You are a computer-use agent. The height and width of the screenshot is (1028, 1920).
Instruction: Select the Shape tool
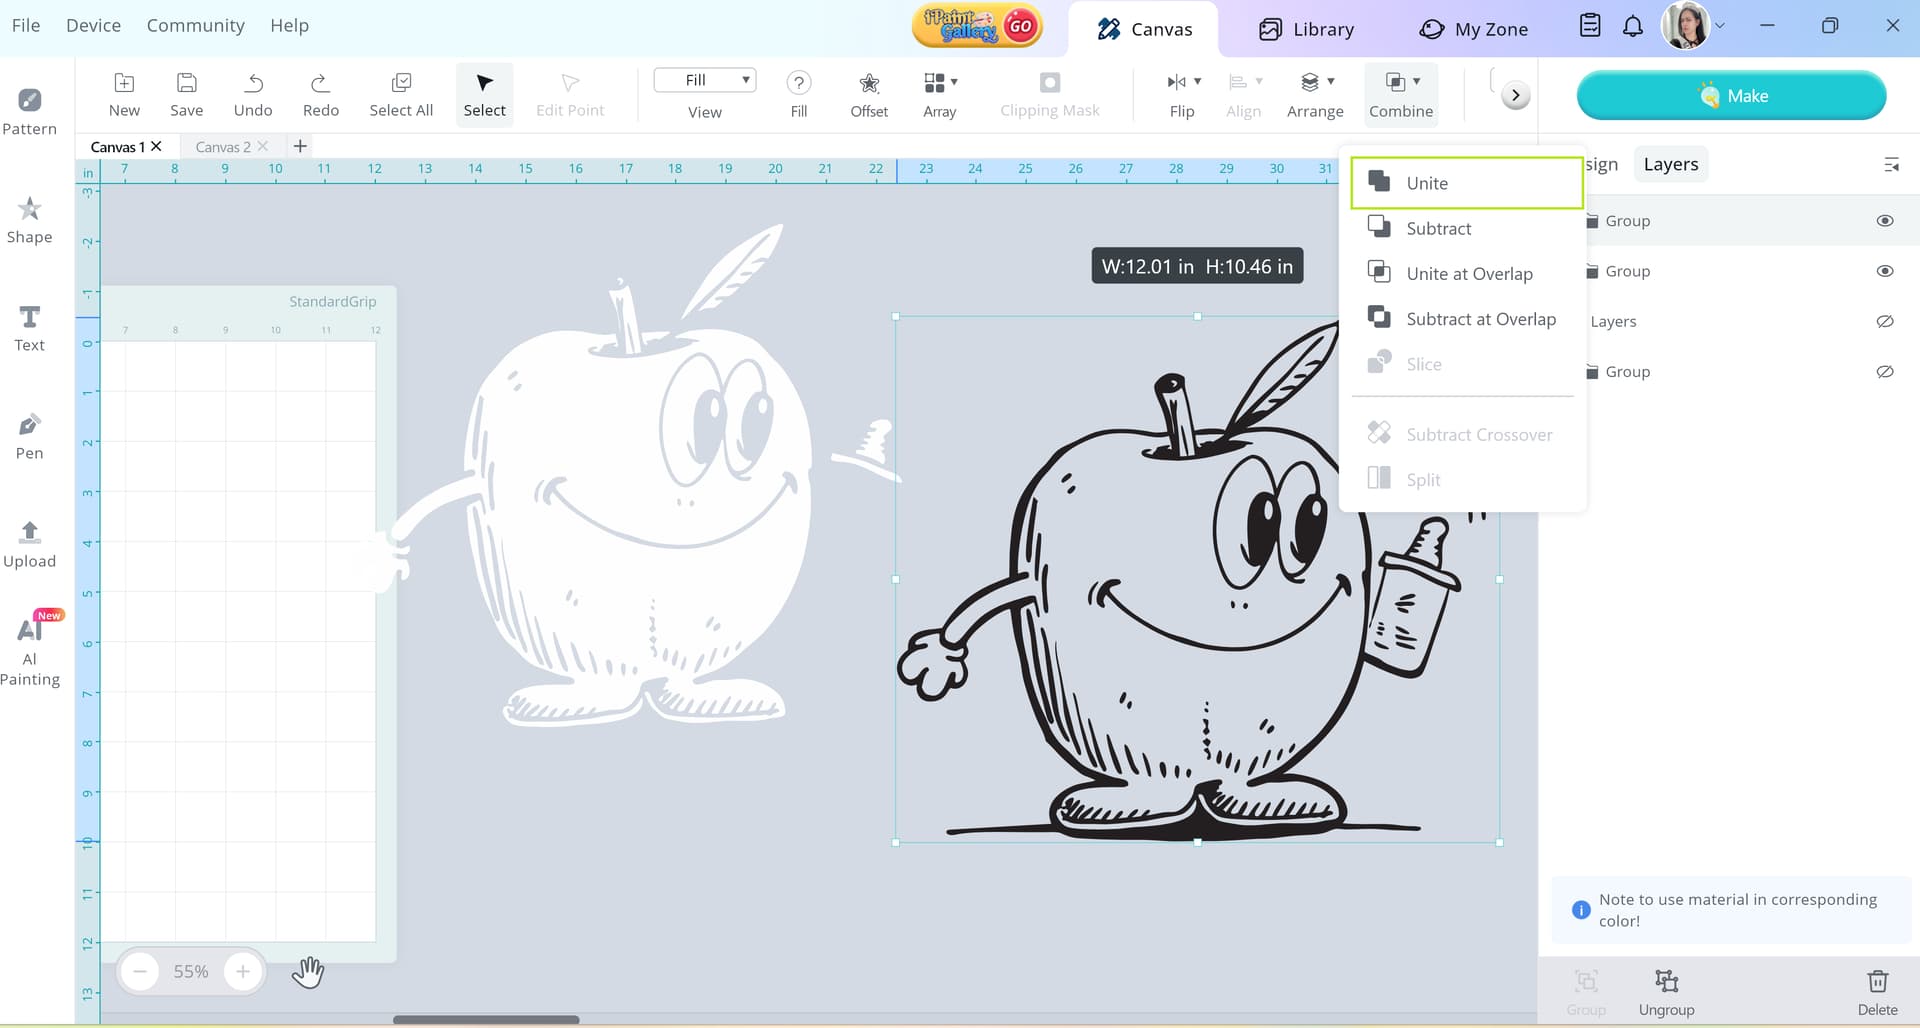coord(29,220)
